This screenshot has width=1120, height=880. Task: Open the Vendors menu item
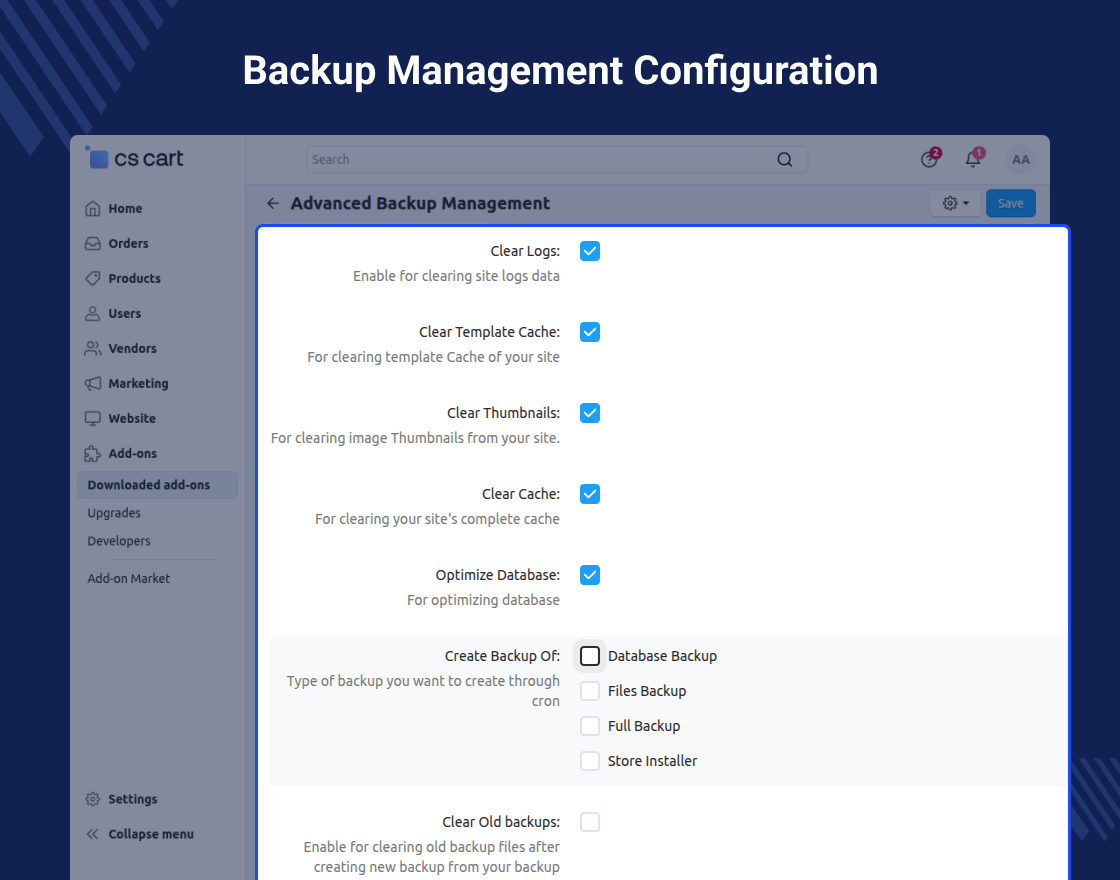pyautogui.click(x=132, y=349)
